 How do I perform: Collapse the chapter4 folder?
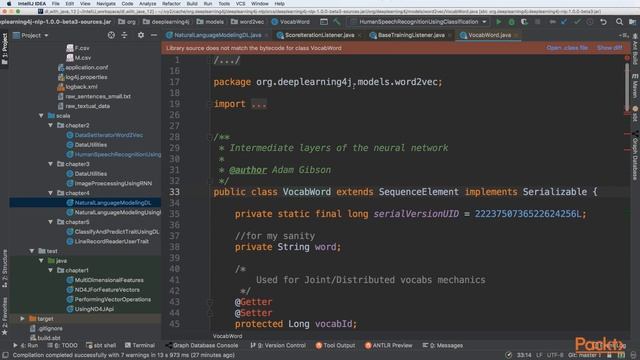51,193
